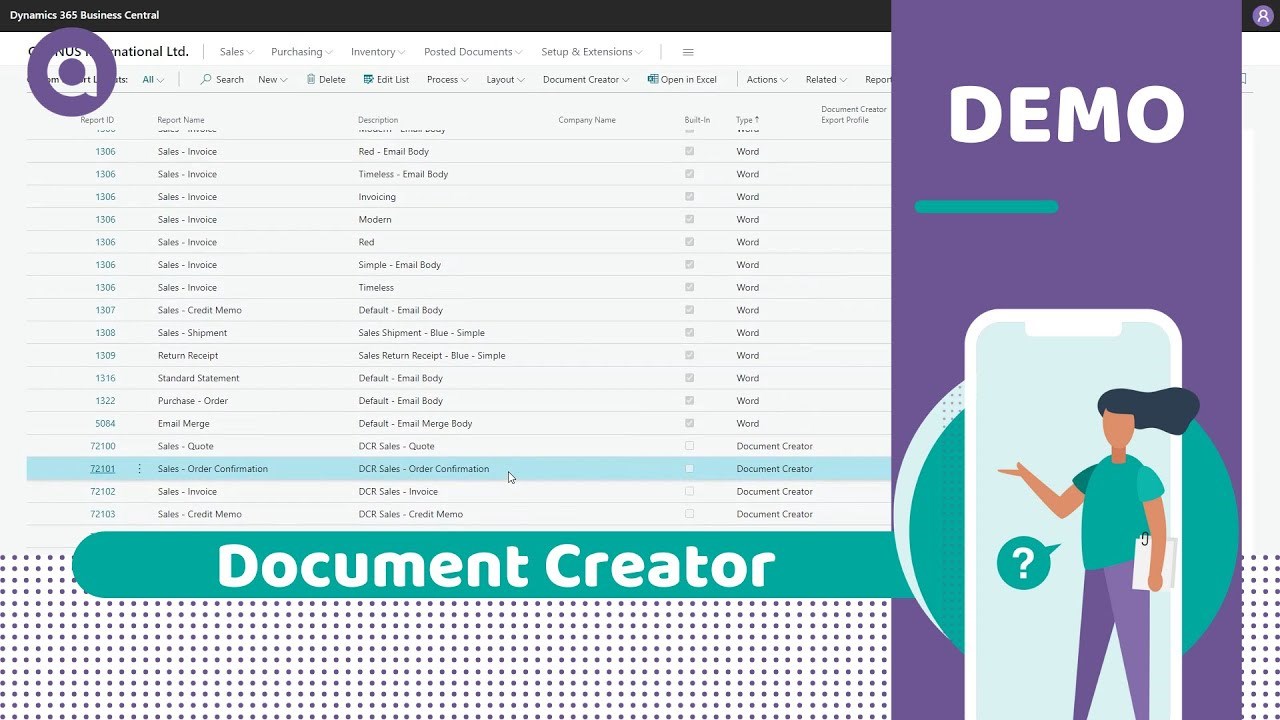Click the Open in Excel icon
The height and width of the screenshot is (720, 1280).
point(653,79)
